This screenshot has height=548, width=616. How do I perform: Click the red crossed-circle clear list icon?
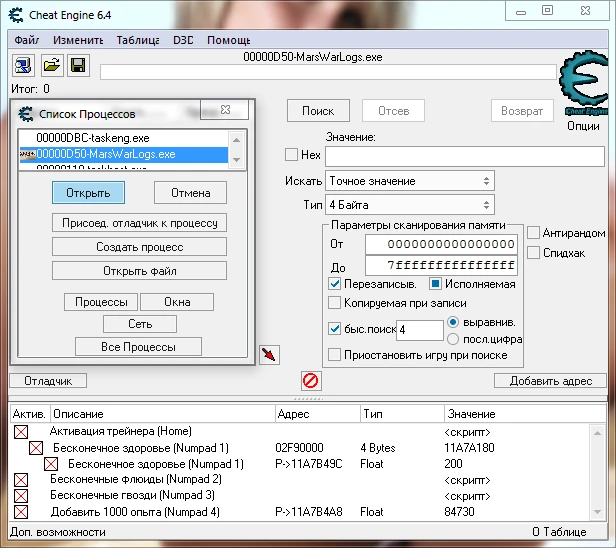[311, 381]
